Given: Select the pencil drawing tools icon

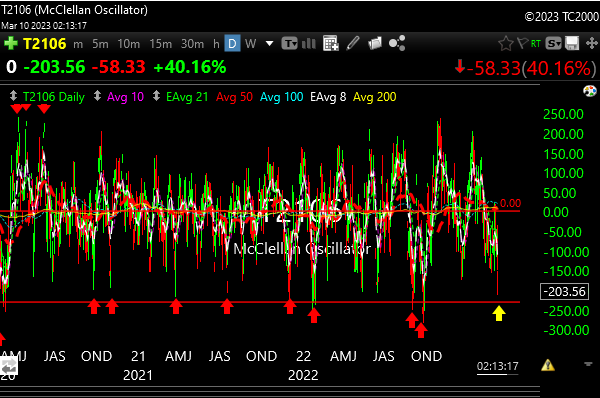Looking at the screenshot, I should click(353, 43).
